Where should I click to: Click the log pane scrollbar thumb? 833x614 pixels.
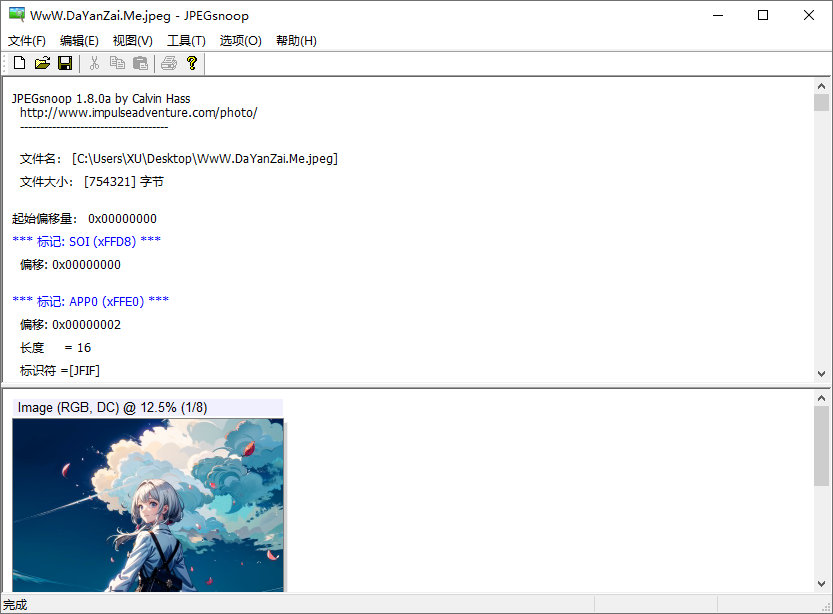pos(821,103)
